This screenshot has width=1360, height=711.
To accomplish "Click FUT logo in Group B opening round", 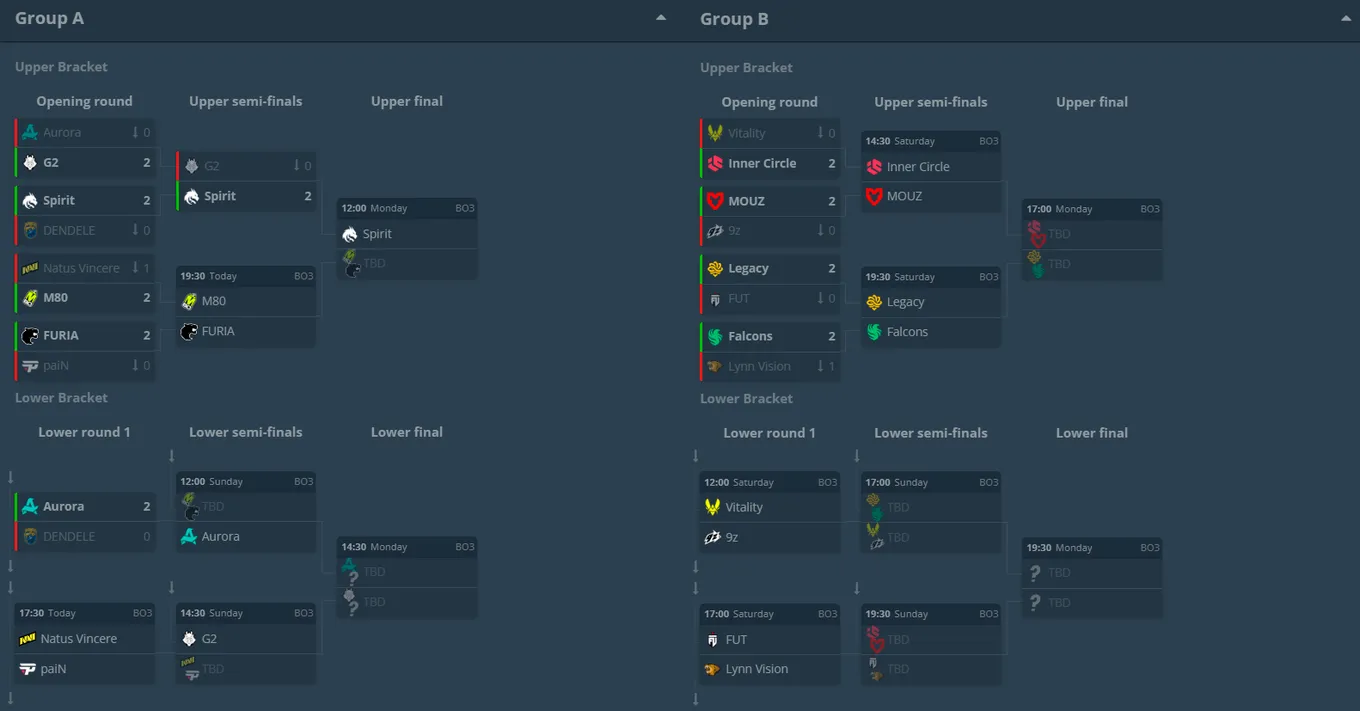I will pyautogui.click(x=715, y=298).
